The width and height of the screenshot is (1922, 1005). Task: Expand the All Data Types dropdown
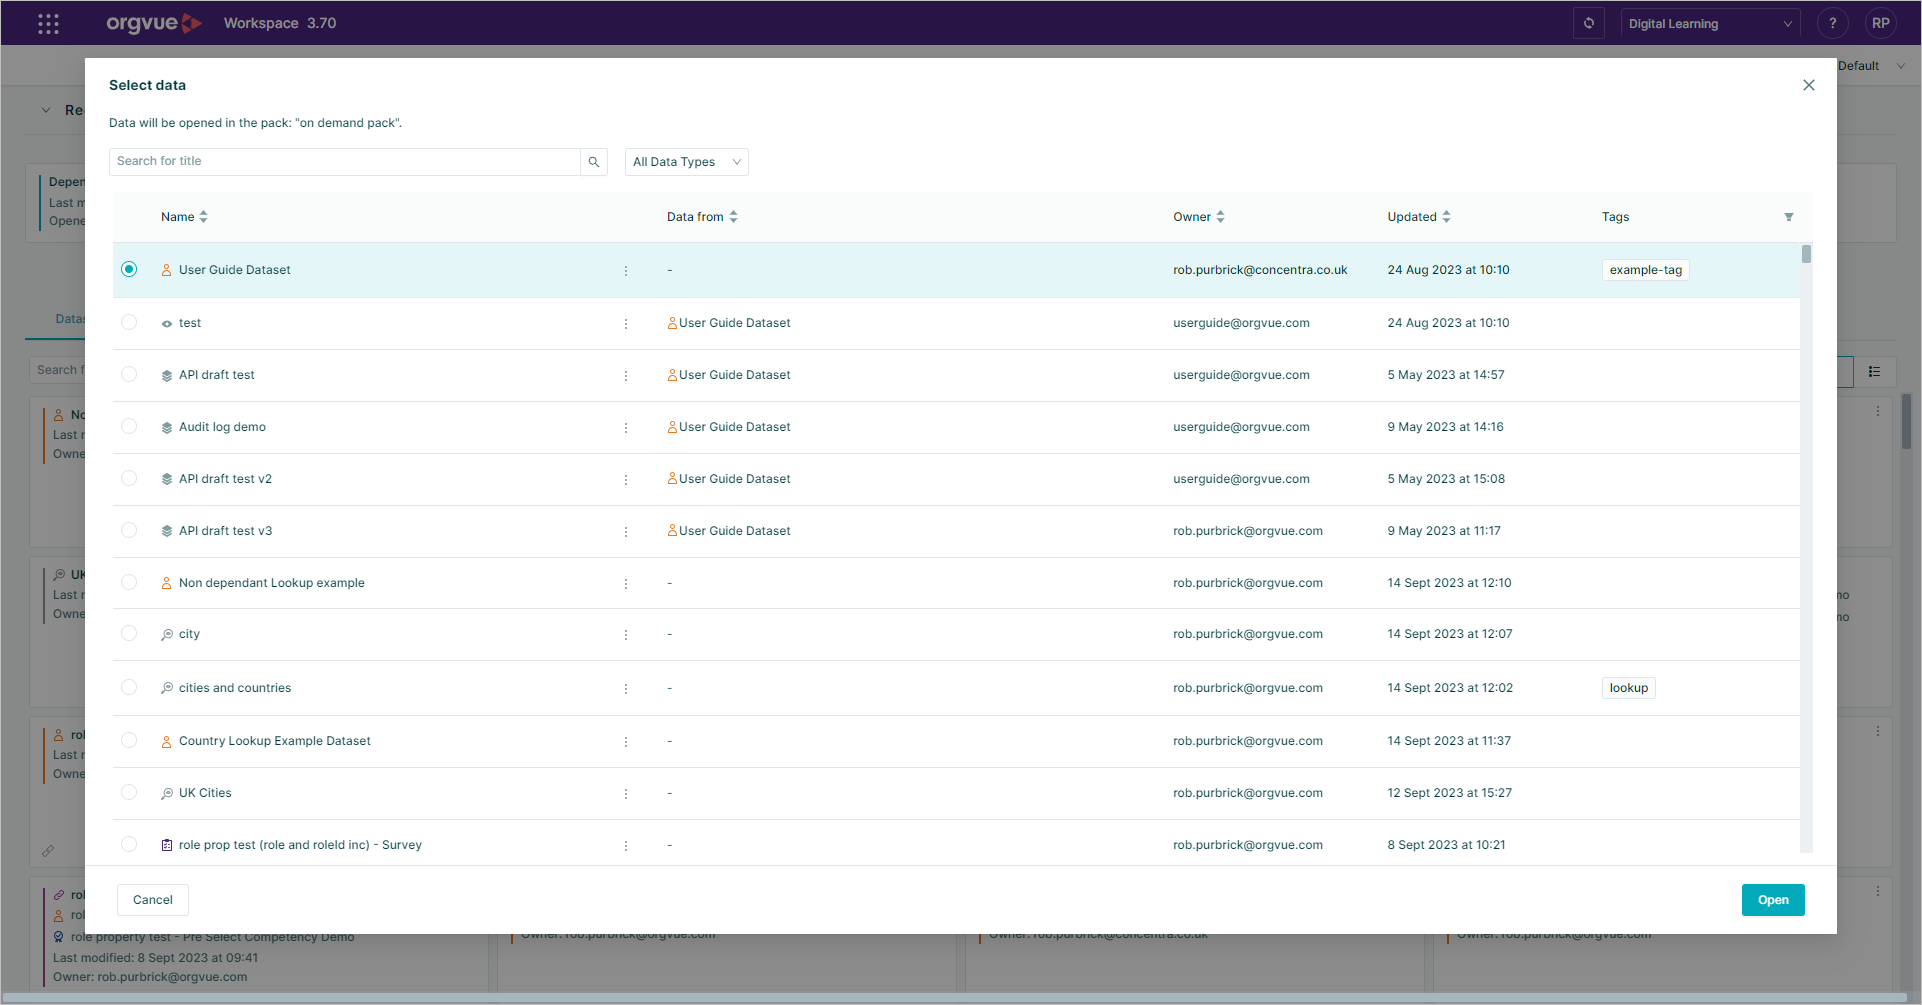coord(687,162)
